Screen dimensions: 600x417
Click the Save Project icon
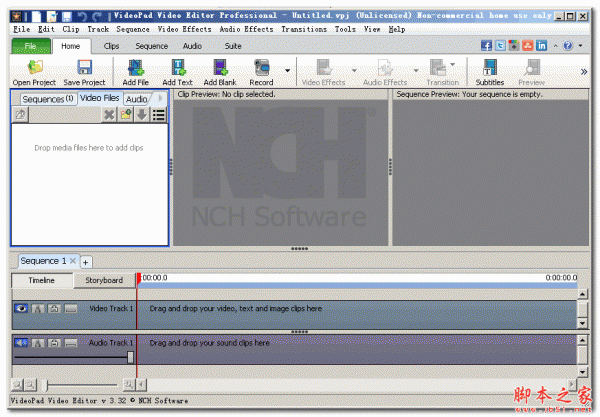pos(84,67)
